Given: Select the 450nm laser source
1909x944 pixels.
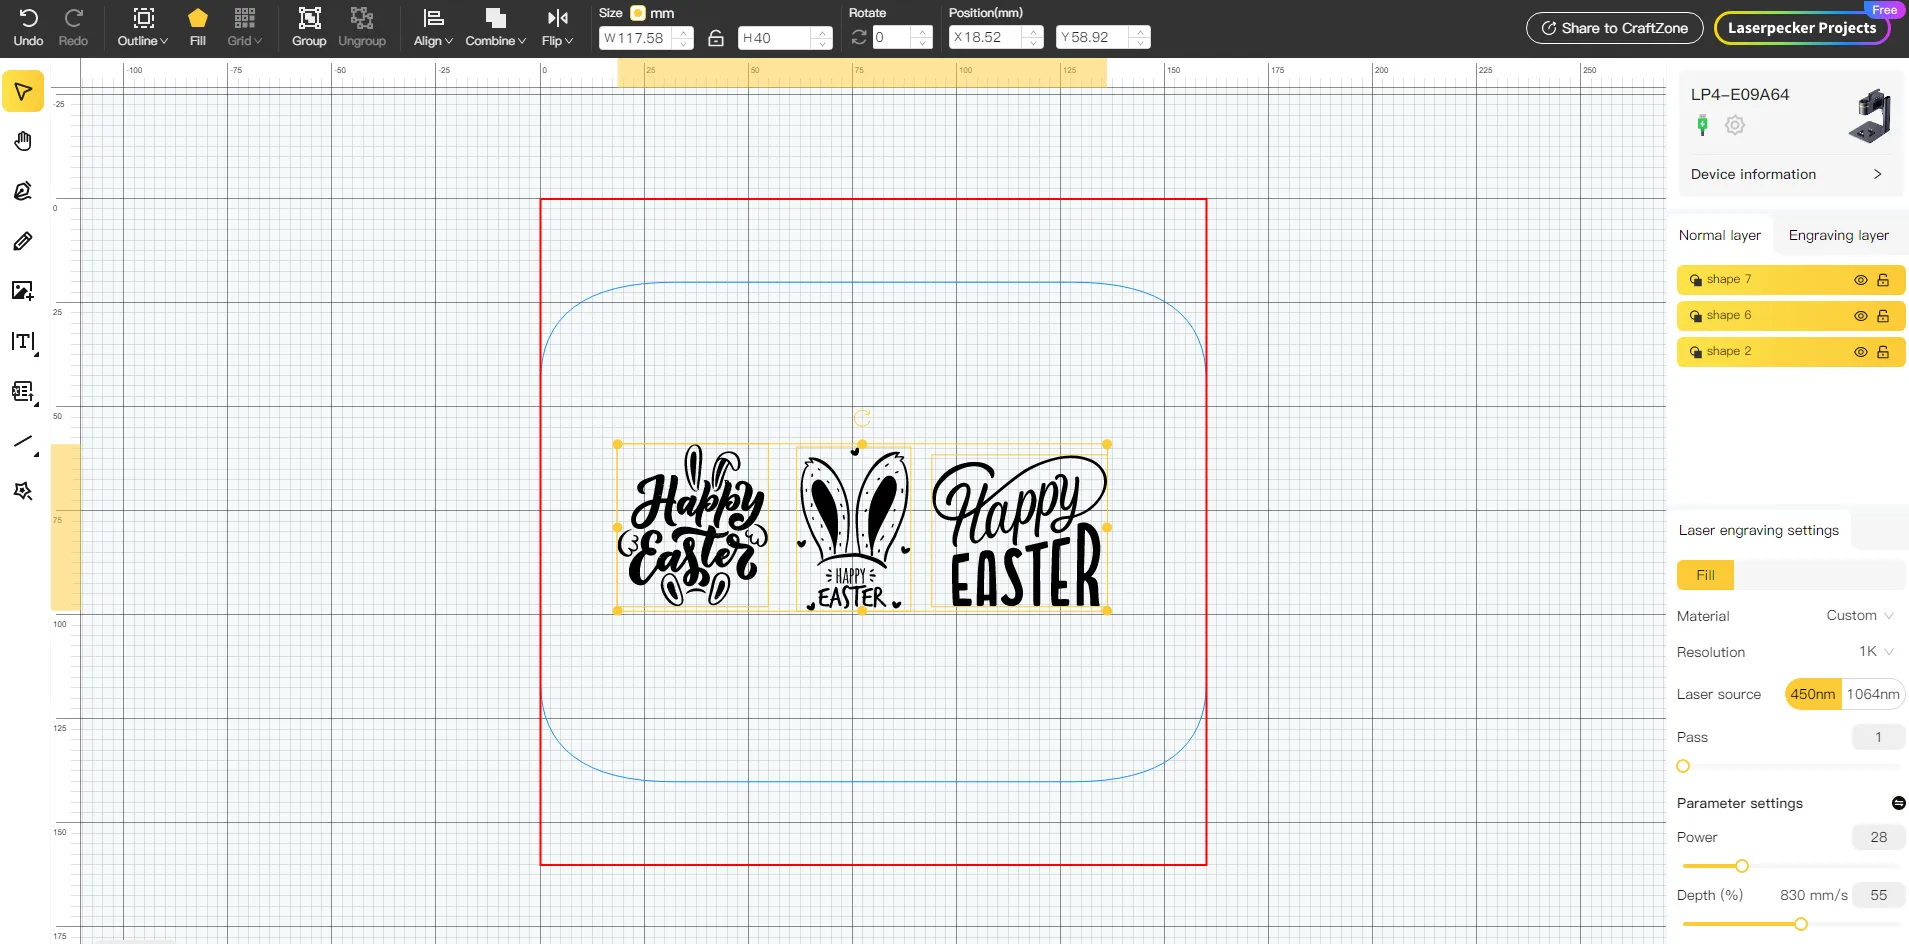Looking at the screenshot, I should (x=1813, y=694).
